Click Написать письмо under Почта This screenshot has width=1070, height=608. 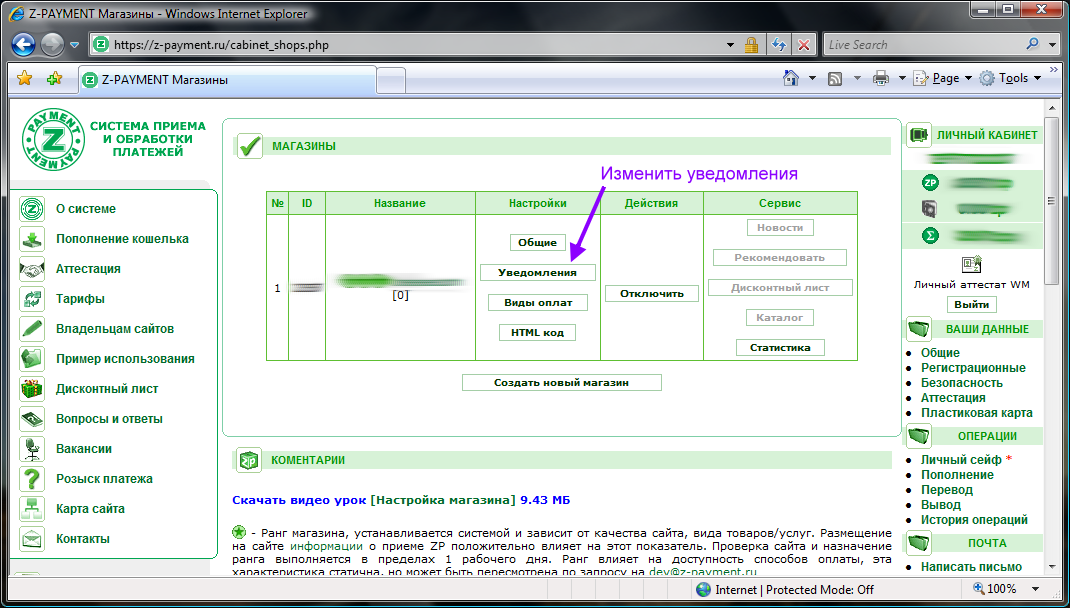[x=971, y=567]
